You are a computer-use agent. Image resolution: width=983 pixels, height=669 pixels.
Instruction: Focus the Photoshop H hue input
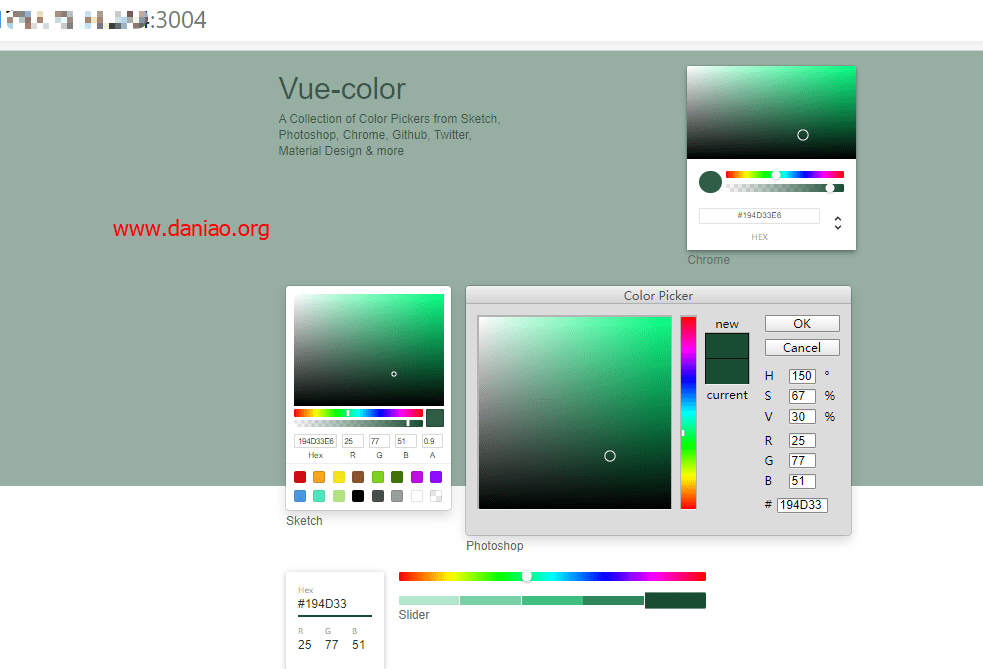pyautogui.click(x=802, y=376)
